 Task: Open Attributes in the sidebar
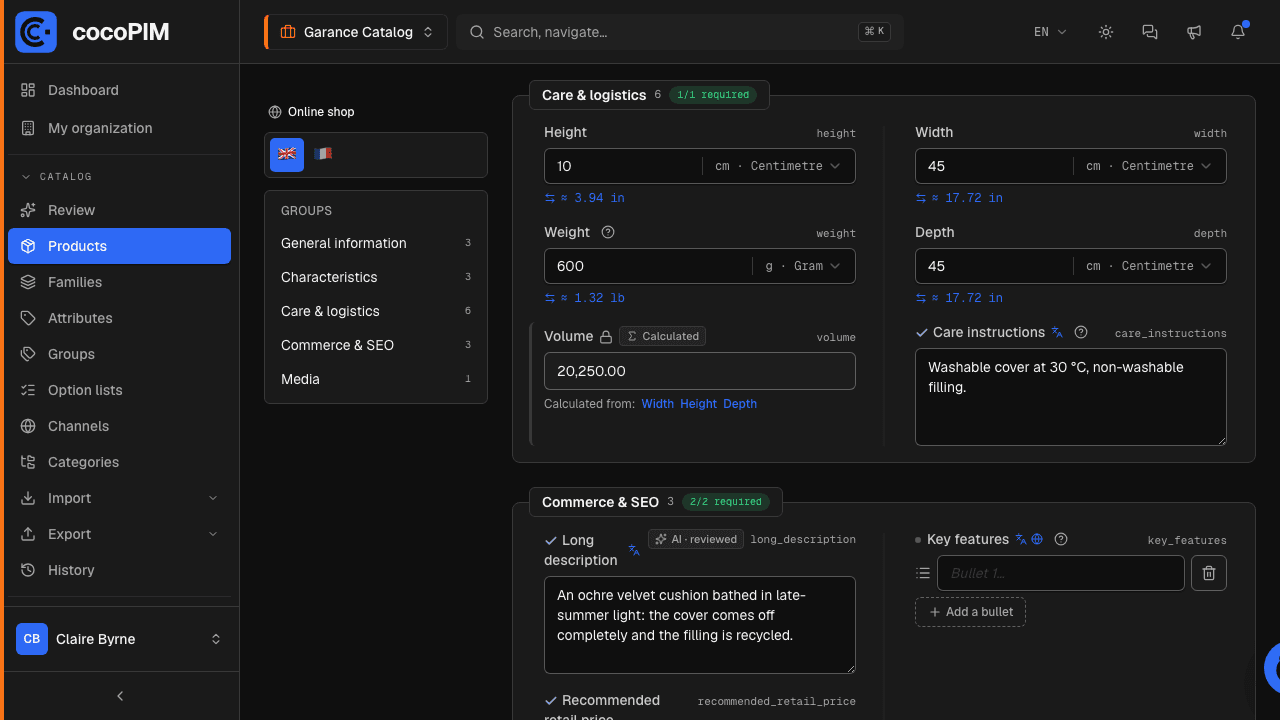[x=120, y=318]
